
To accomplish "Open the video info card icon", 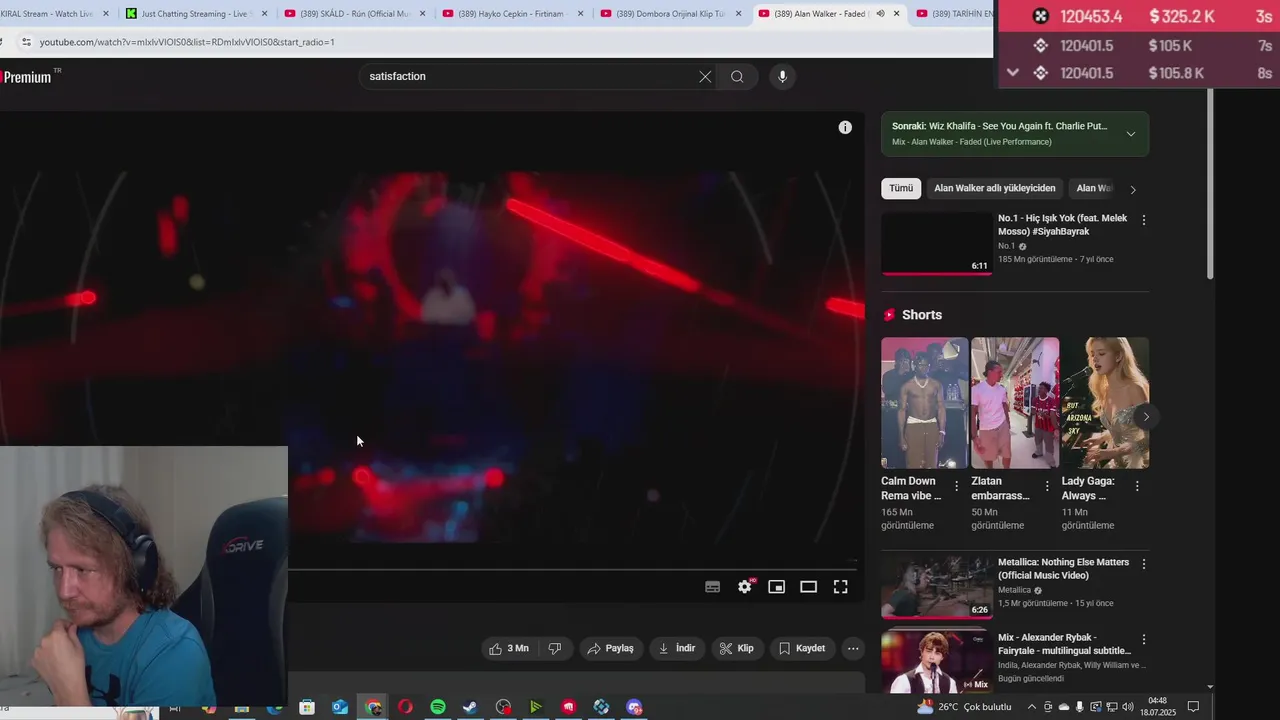I will (845, 127).
